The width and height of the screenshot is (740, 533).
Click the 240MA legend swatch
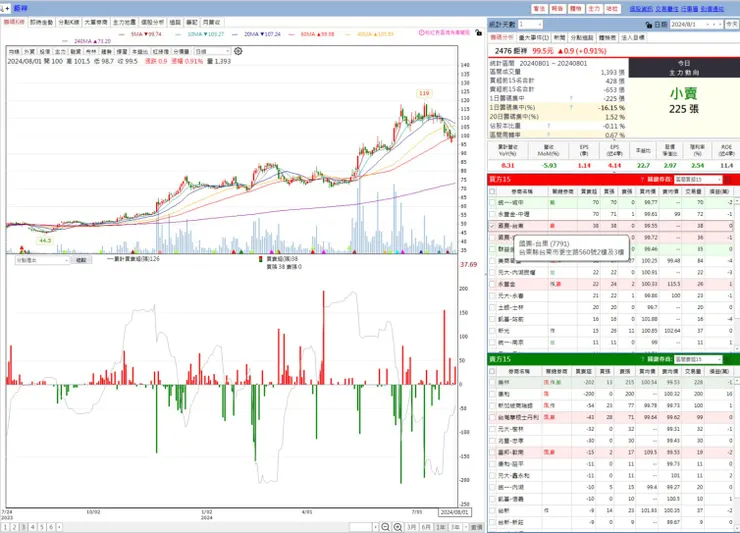[65, 41]
